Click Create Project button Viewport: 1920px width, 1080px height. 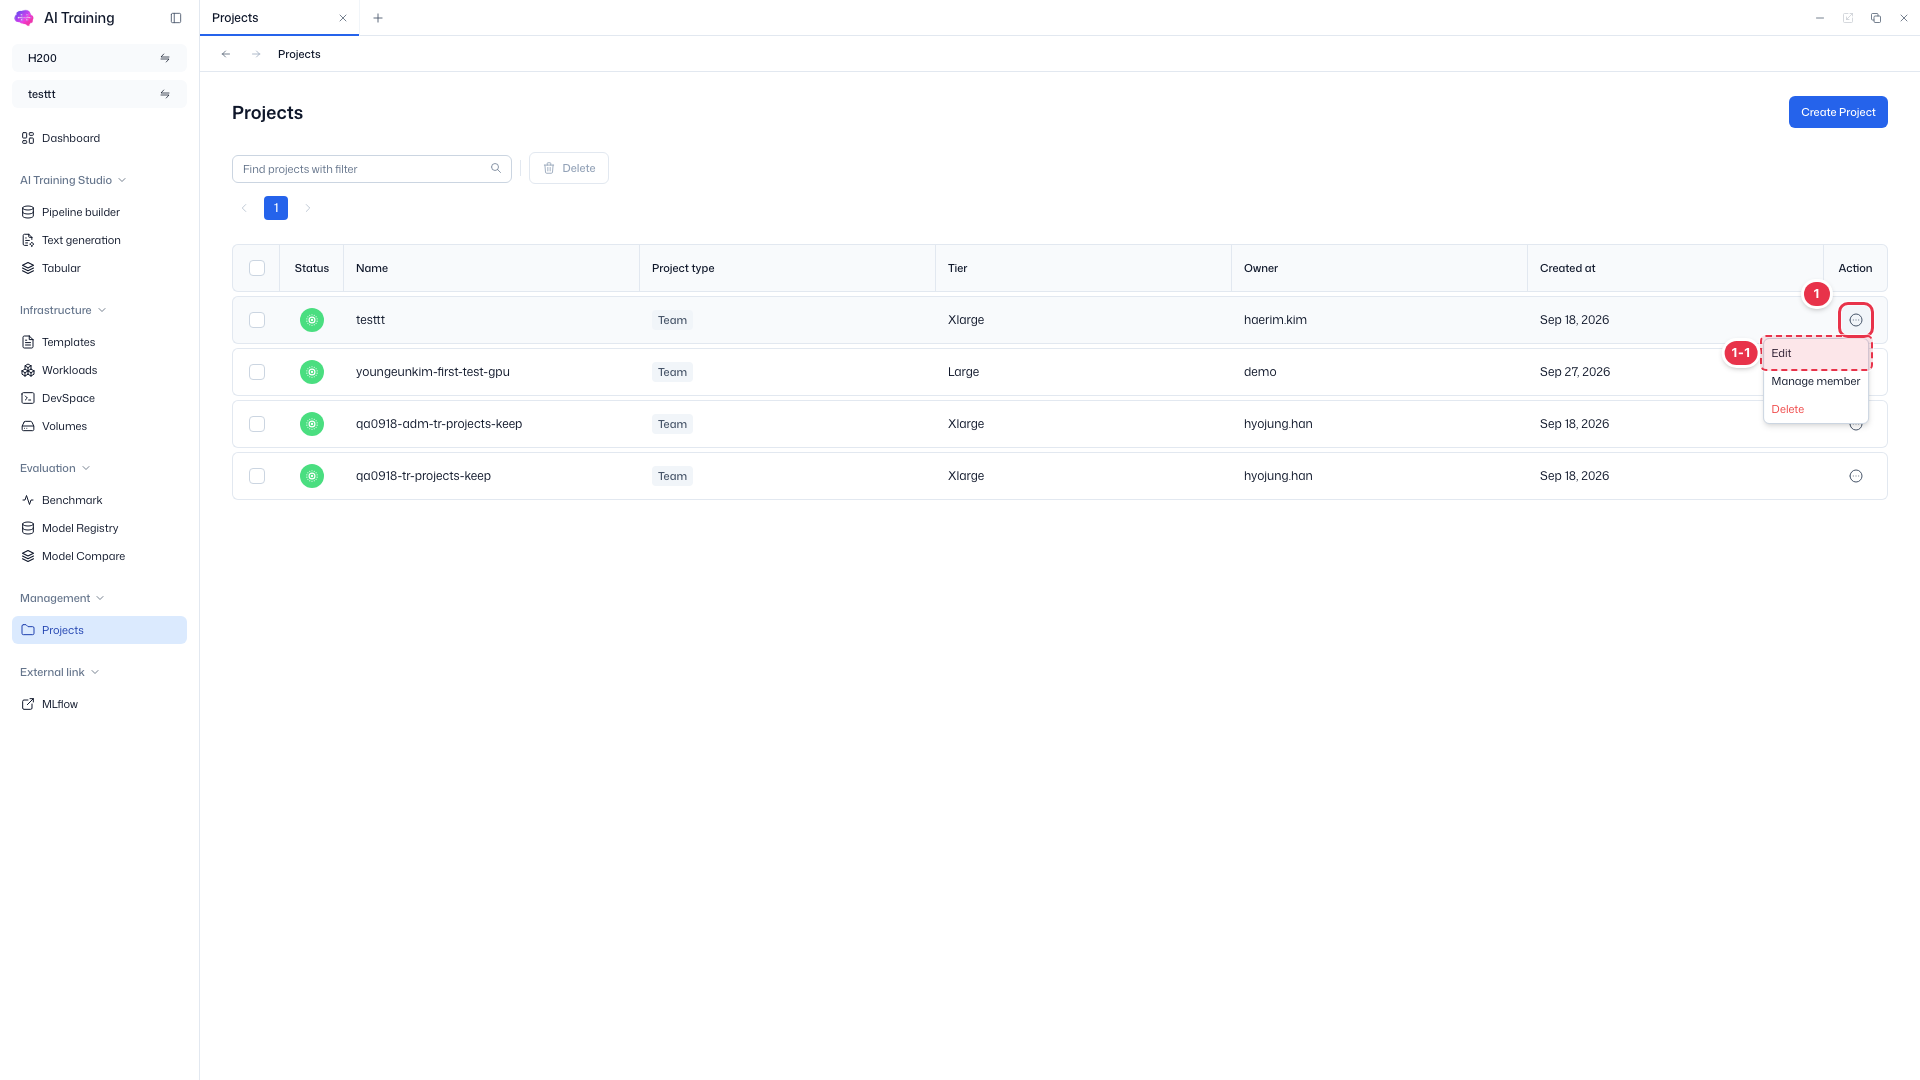click(1838, 112)
